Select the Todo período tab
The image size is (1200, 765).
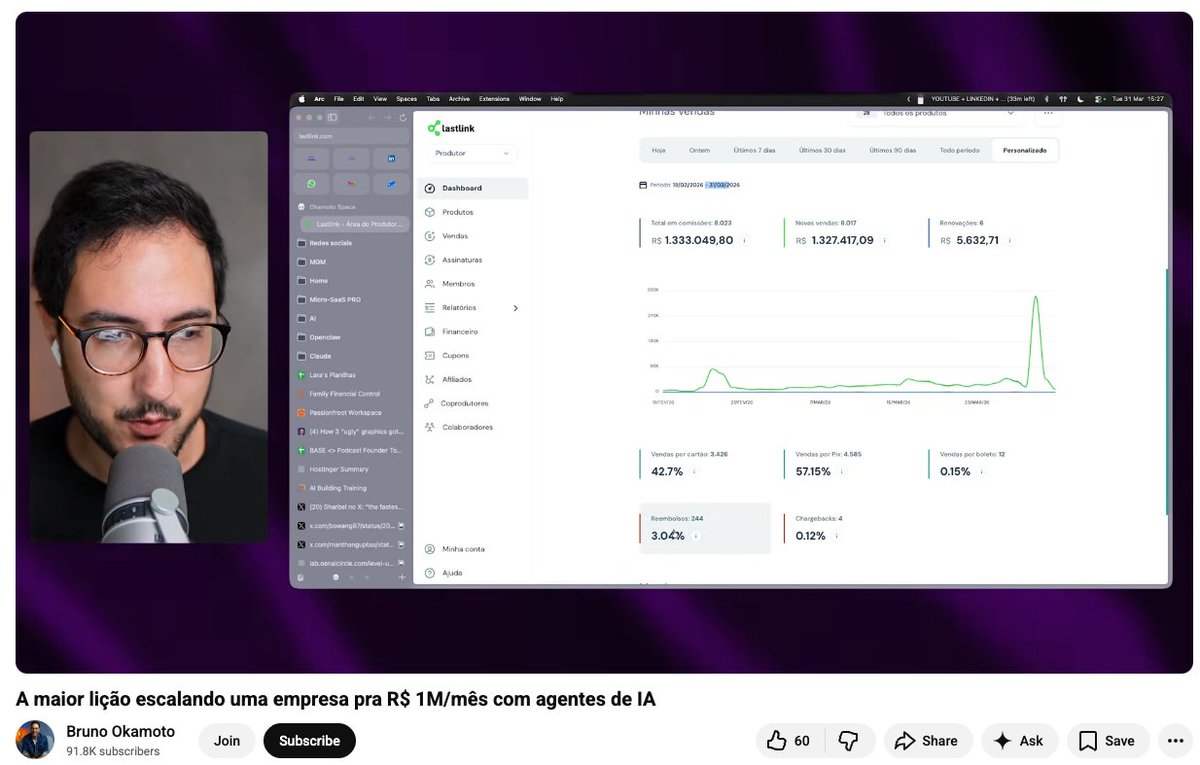[x=960, y=150]
